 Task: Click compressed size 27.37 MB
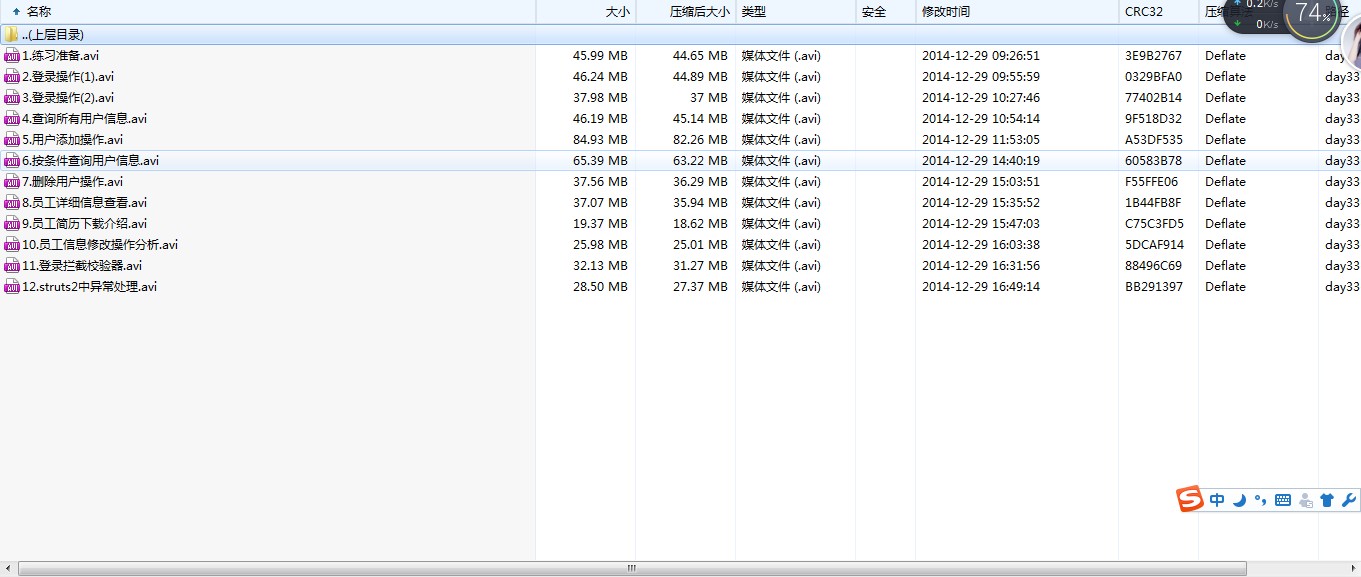pos(700,287)
